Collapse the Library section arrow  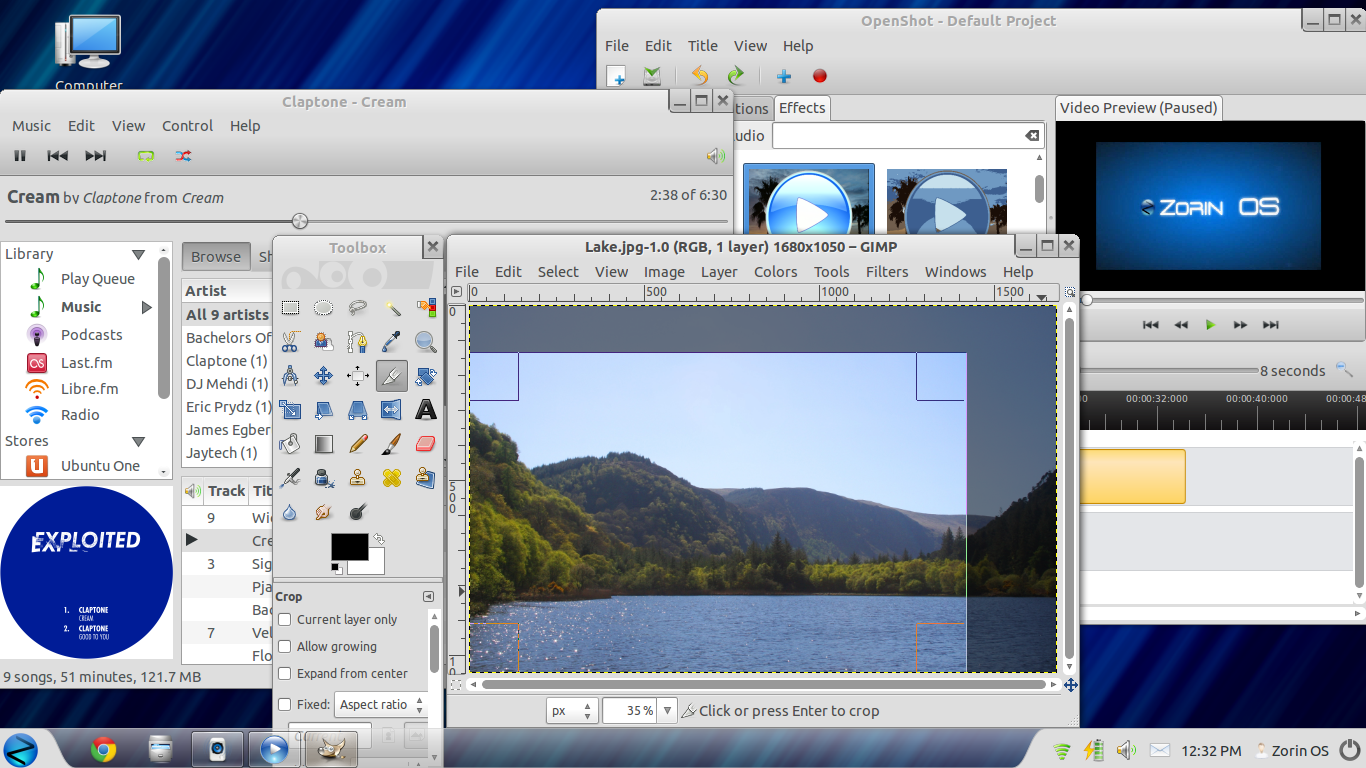click(x=138, y=254)
